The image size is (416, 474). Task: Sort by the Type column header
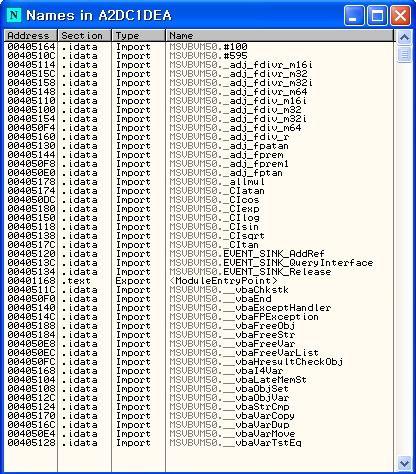pos(139,36)
